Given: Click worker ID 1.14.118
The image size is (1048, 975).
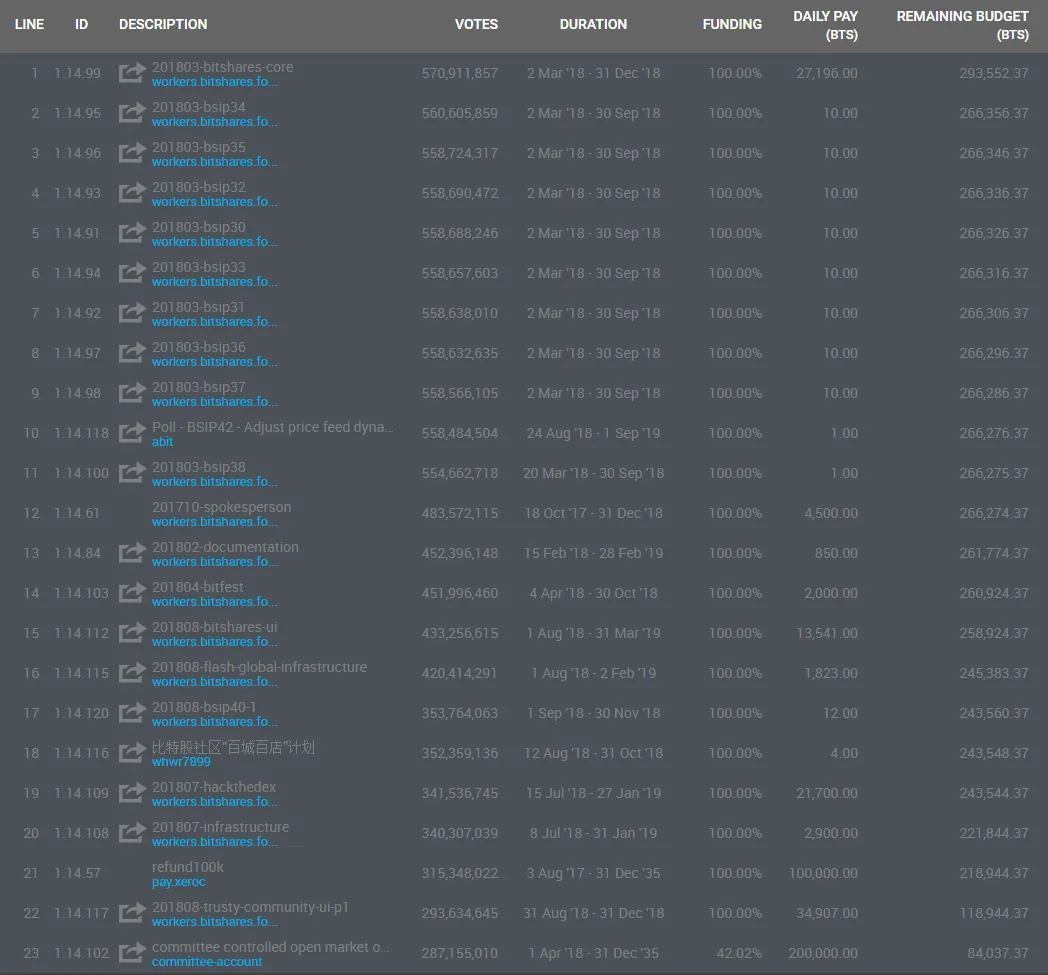Looking at the screenshot, I should 82,433.
